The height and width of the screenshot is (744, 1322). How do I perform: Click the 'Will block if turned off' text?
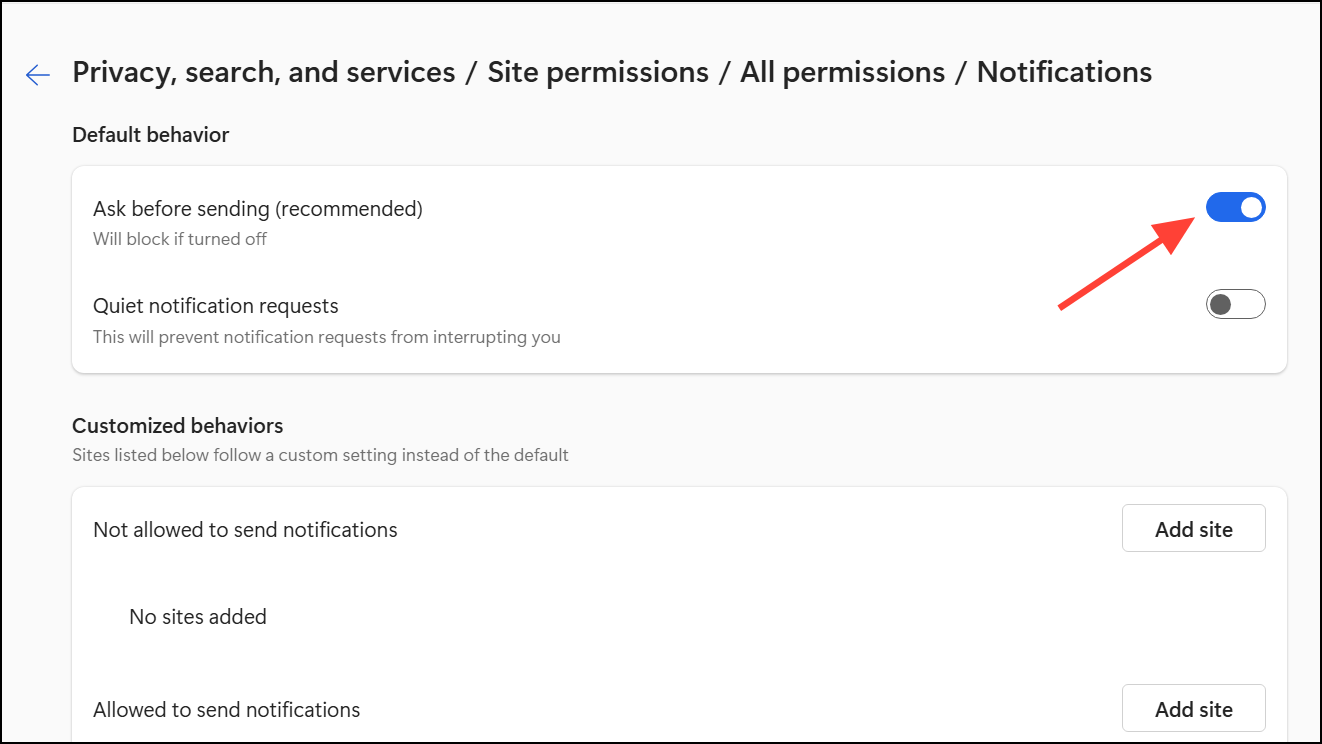pos(180,239)
